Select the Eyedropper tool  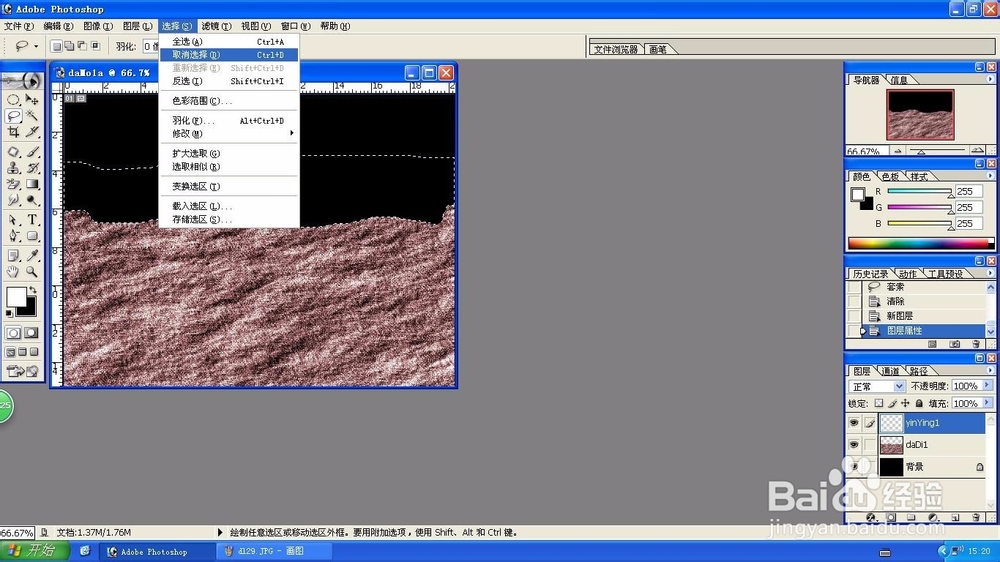tap(32, 256)
